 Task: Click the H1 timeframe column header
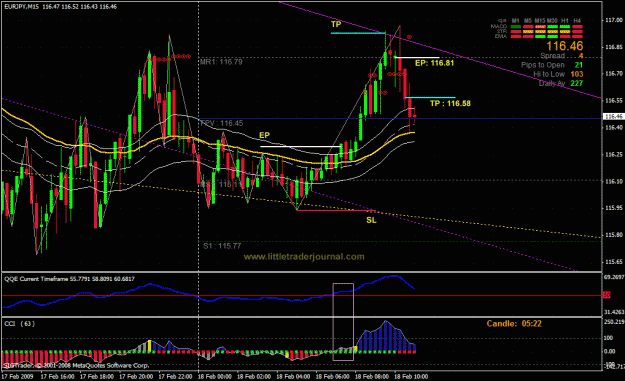(x=564, y=21)
